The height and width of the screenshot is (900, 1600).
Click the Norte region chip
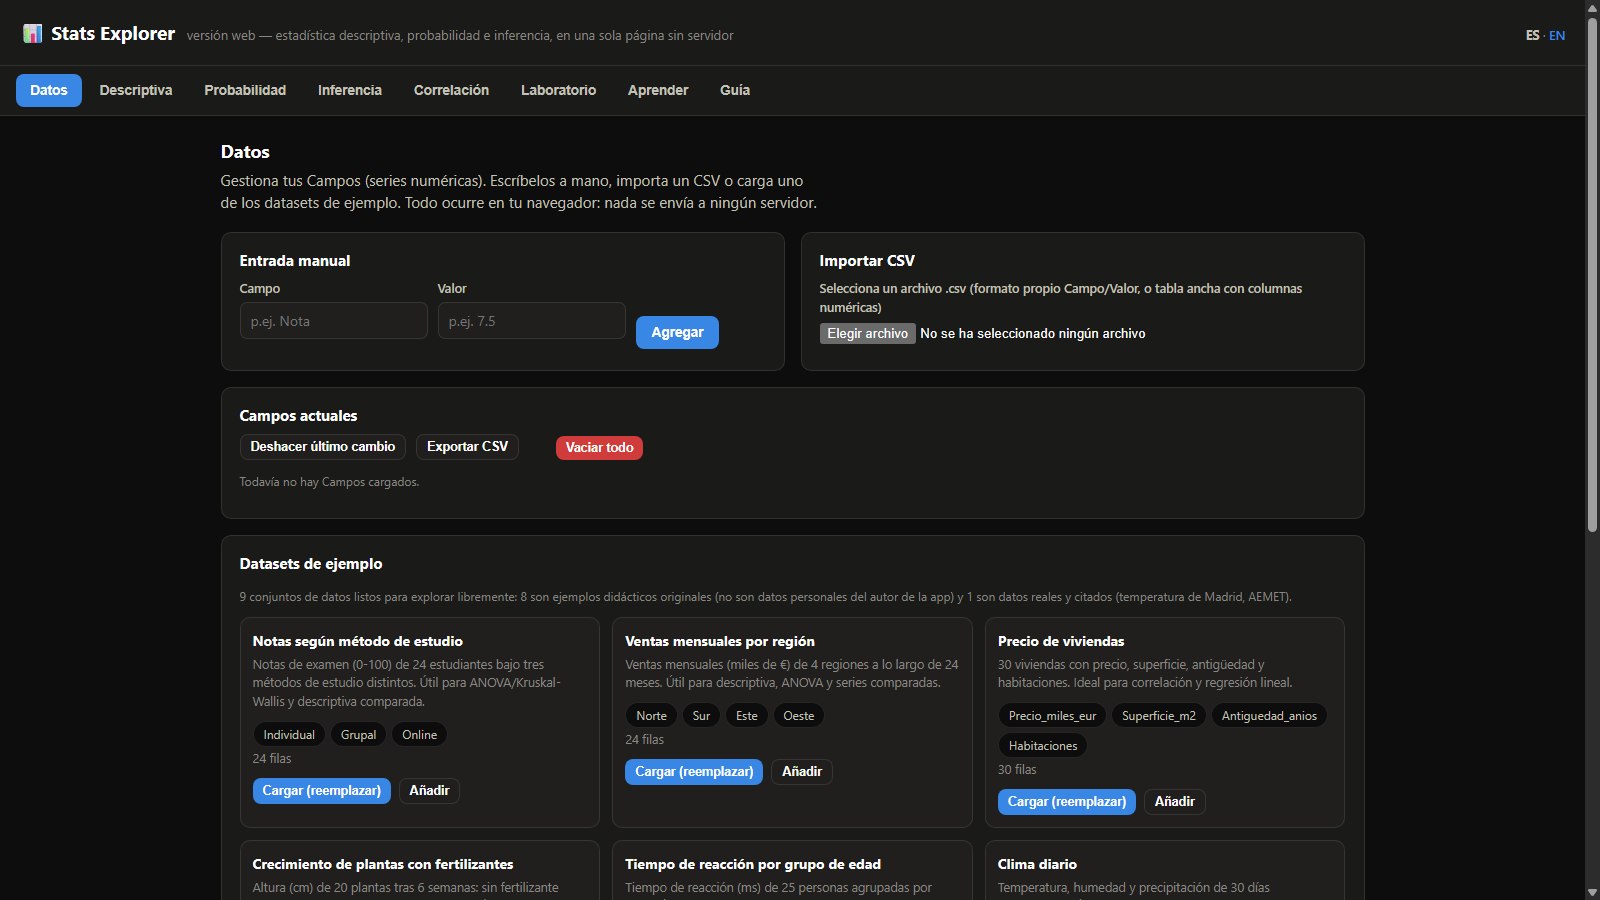pyautogui.click(x=651, y=716)
